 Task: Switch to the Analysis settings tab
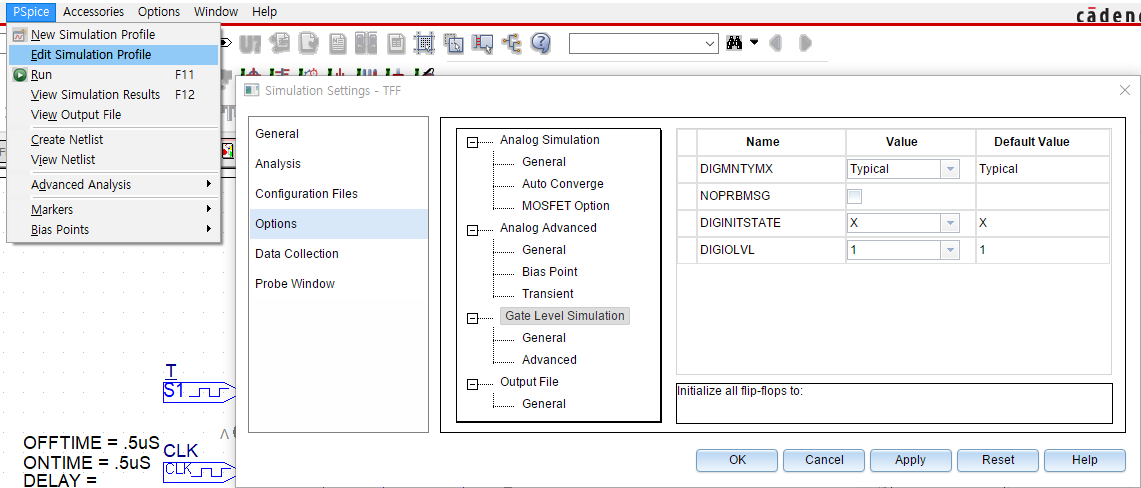coord(338,164)
